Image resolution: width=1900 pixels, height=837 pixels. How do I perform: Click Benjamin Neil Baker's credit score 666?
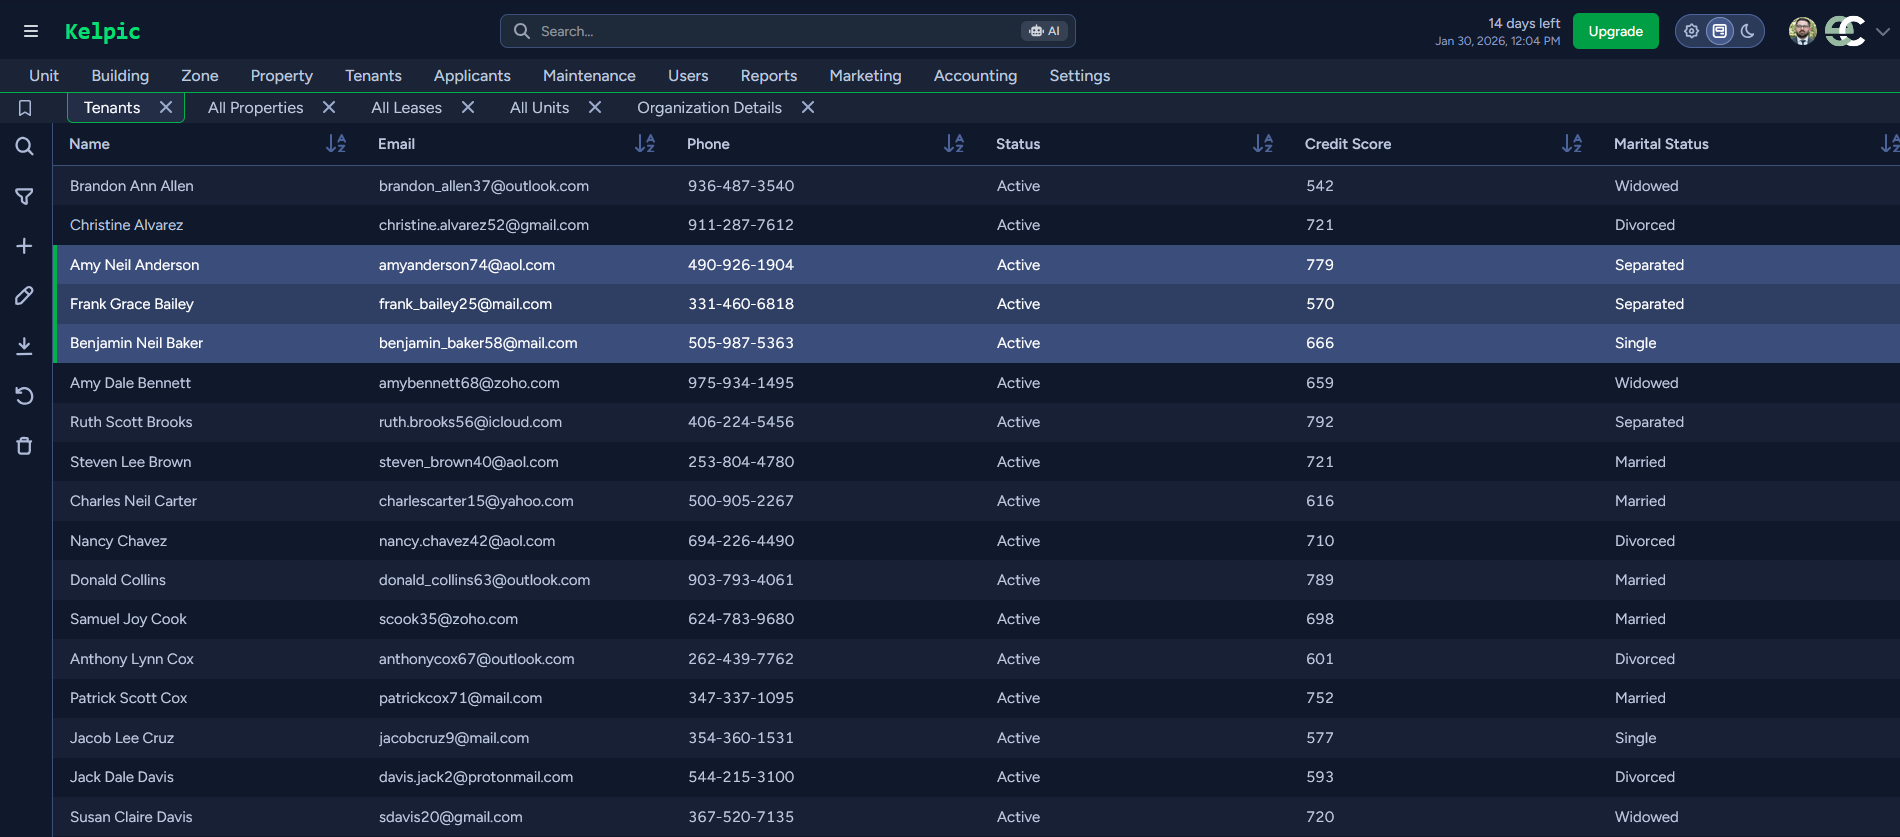(1320, 343)
